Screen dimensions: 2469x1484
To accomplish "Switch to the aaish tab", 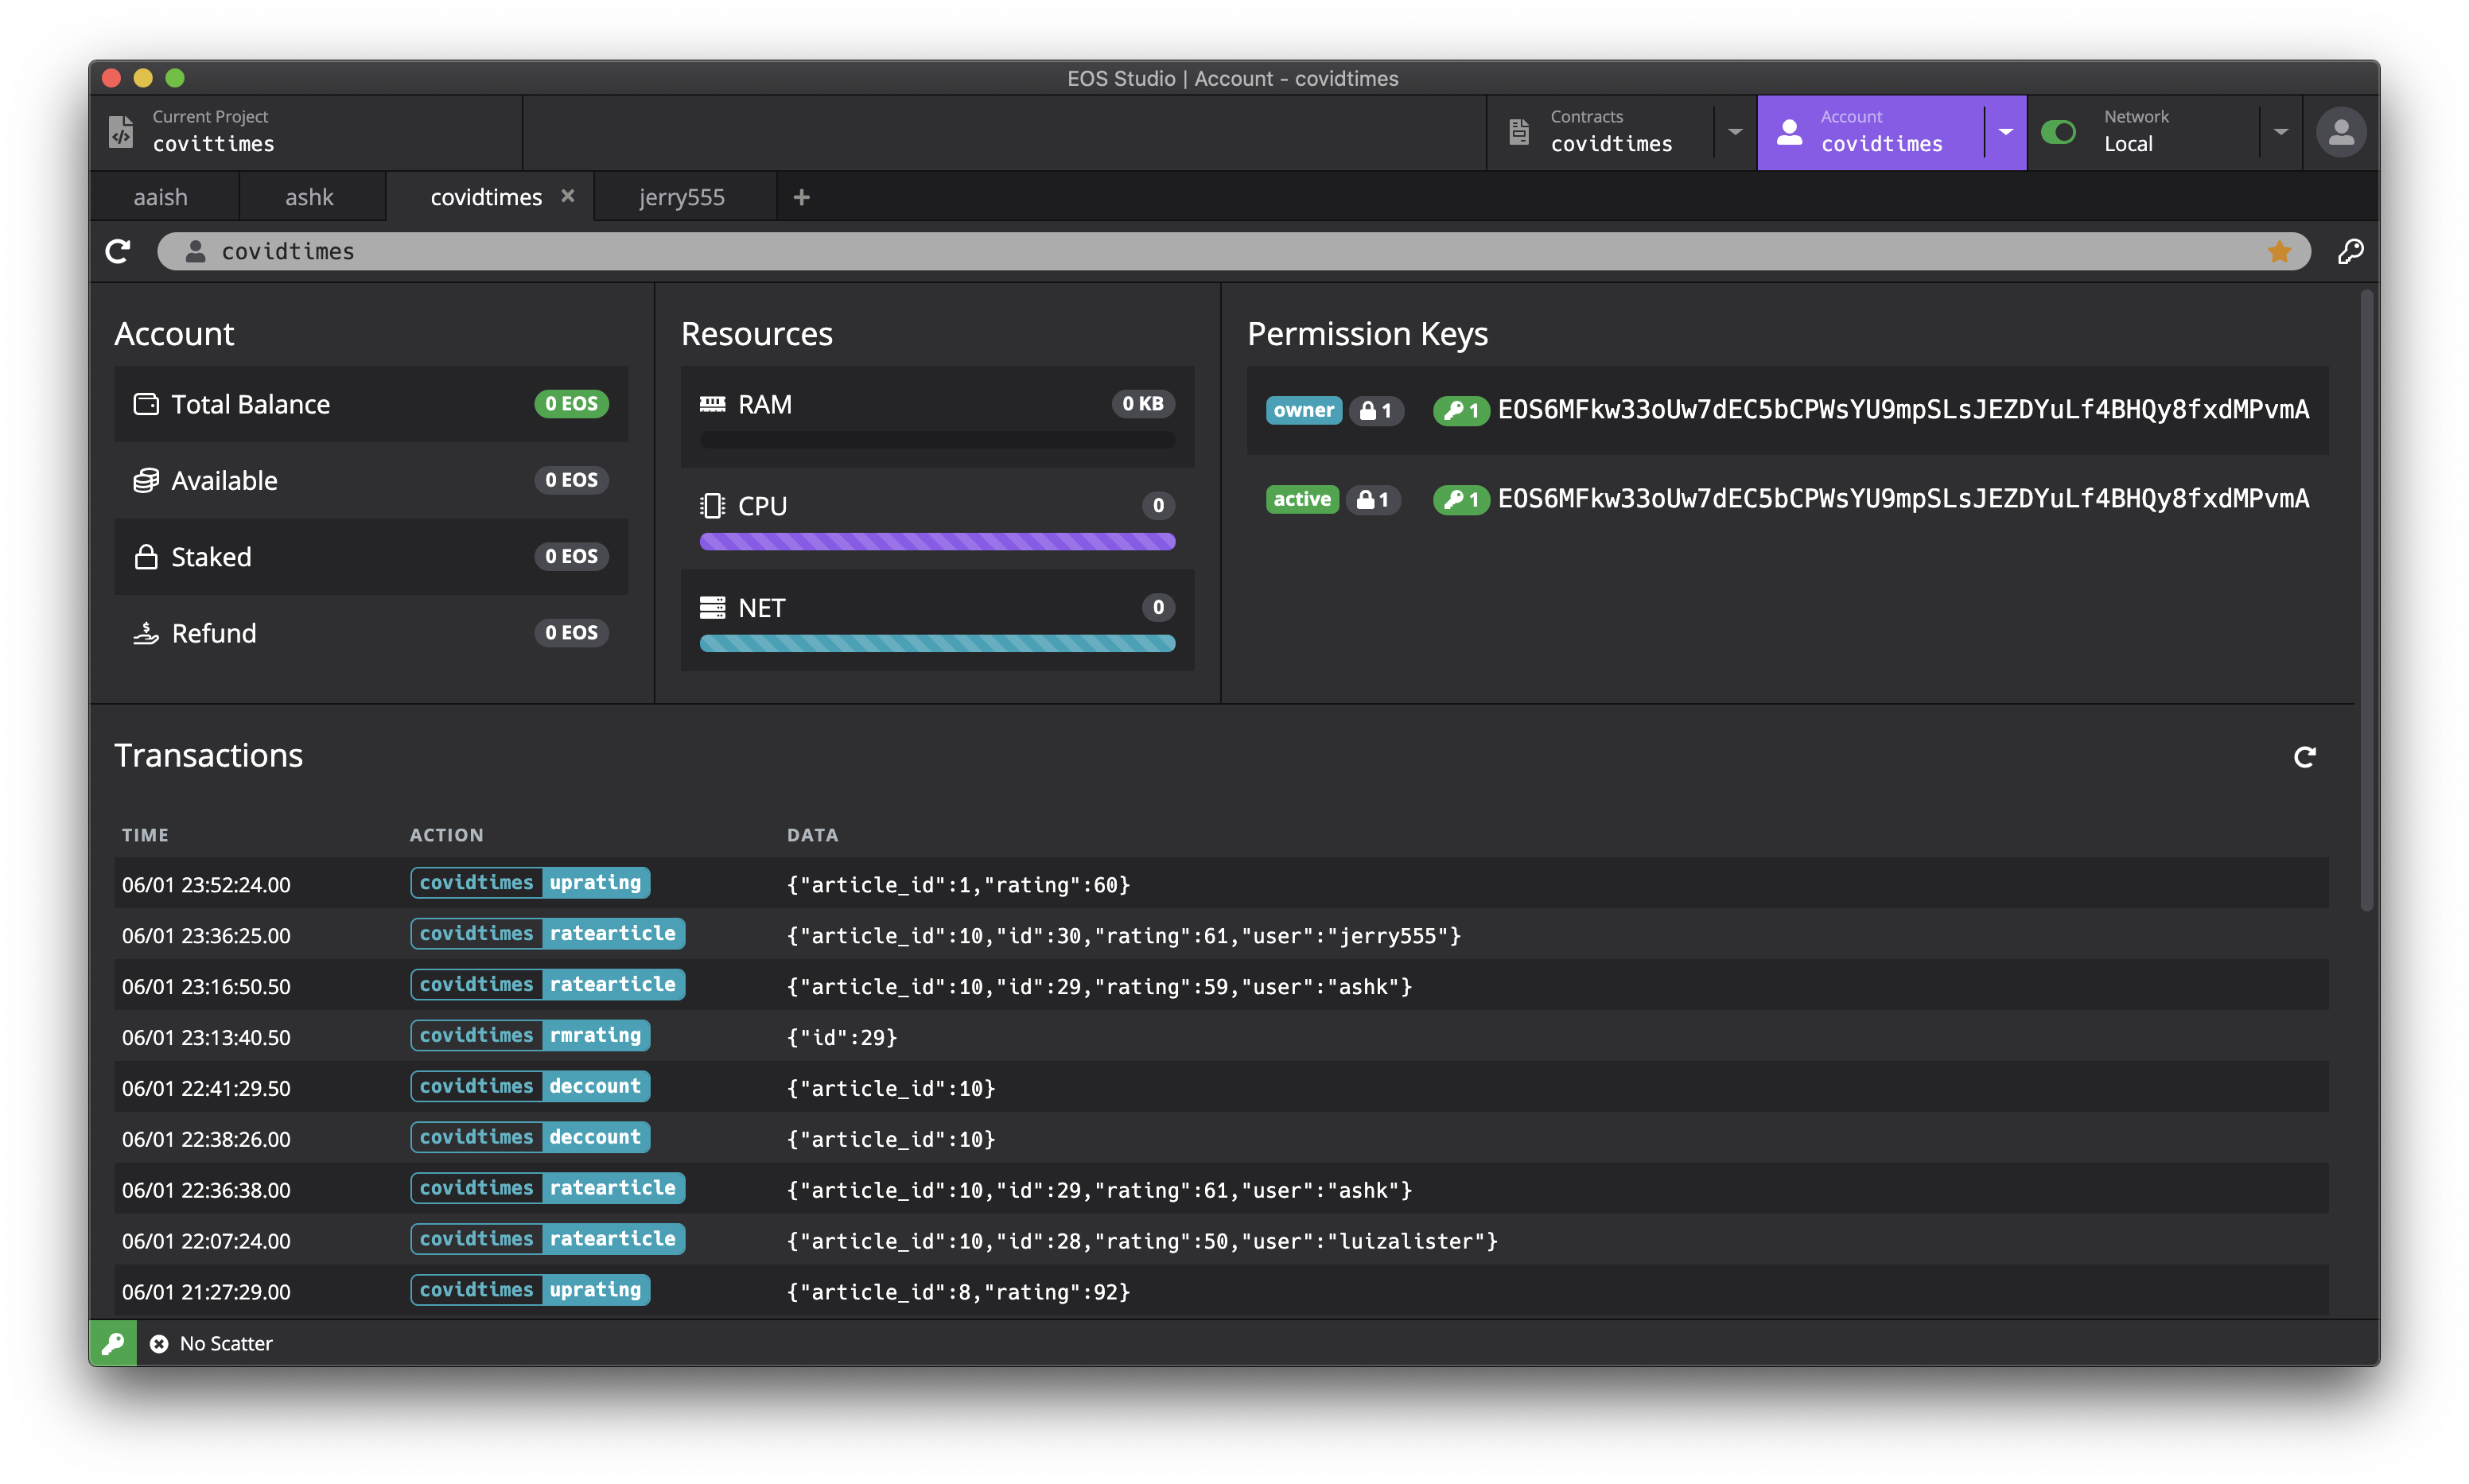I will coord(161,197).
